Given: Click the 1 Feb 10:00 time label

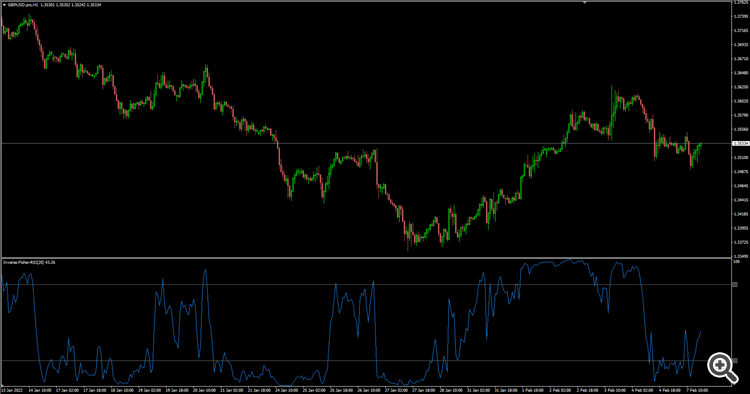Looking at the screenshot, I should (532, 391).
